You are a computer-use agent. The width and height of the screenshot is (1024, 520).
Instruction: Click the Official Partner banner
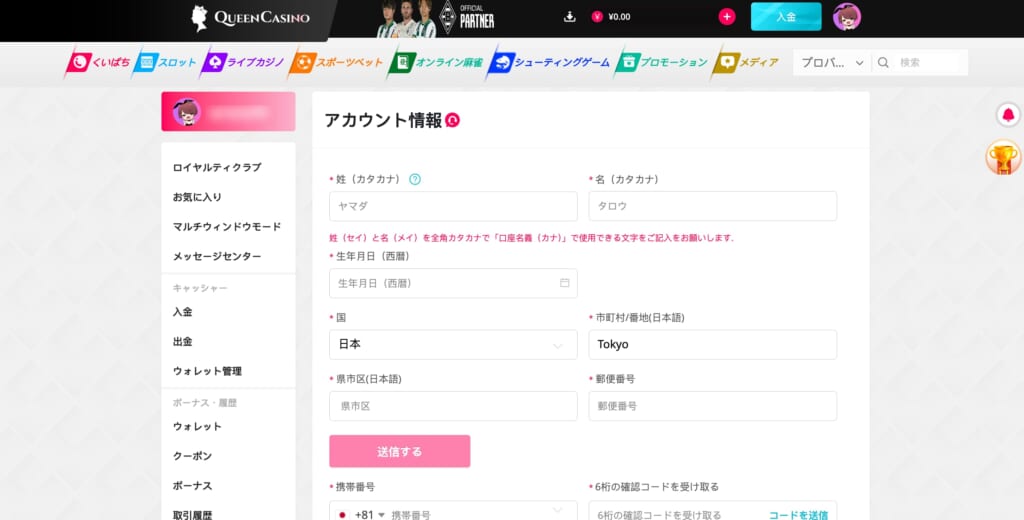(436, 18)
